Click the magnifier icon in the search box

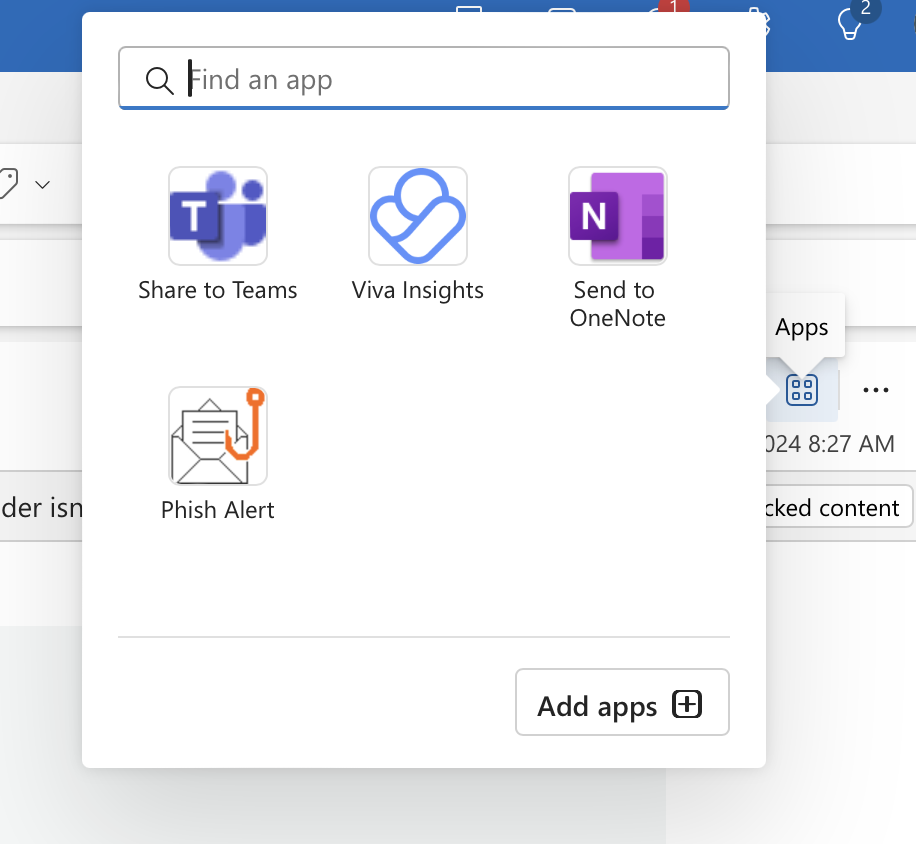click(159, 80)
